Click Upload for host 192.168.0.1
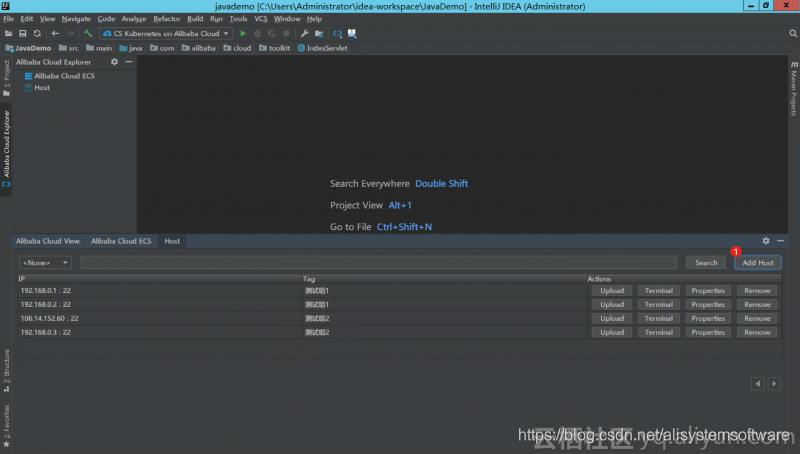The image size is (800, 454). (x=612, y=291)
